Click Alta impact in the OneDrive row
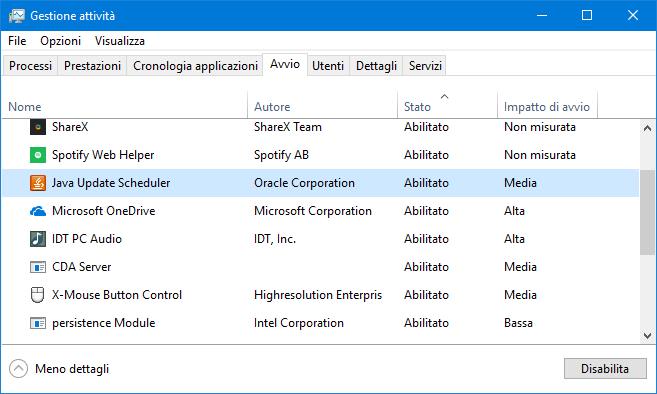The width and height of the screenshot is (657, 394). pos(514,211)
